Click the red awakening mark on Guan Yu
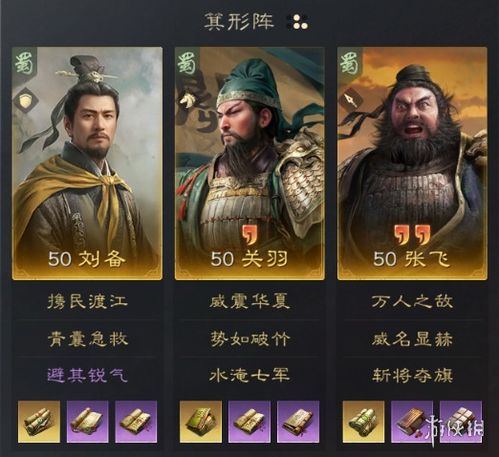This screenshot has height=457, width=499. (248, 234)
